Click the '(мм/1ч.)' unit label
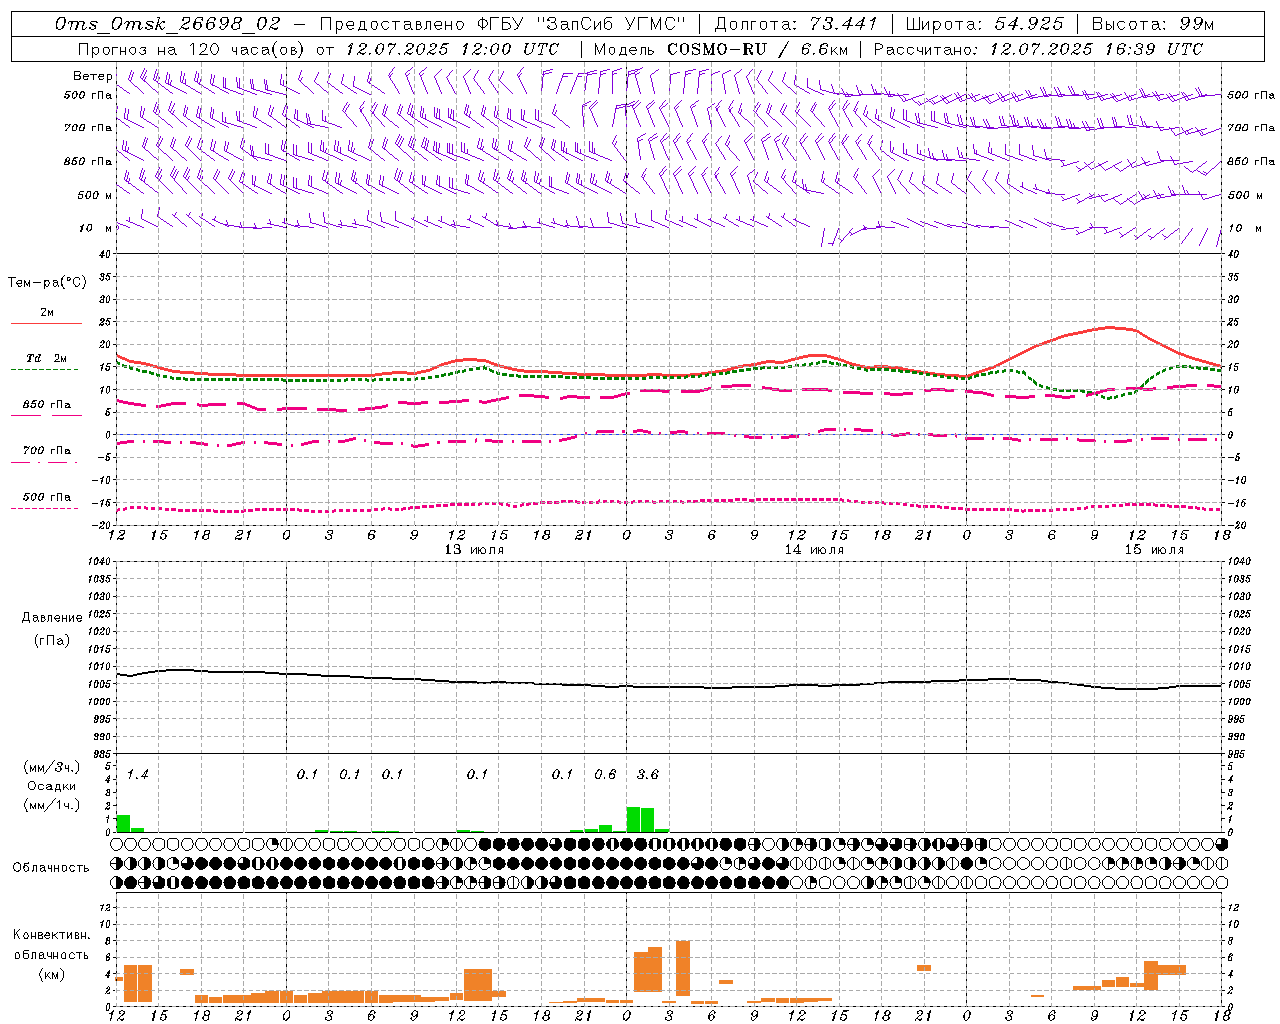1280x1024 pixels. tap(52, 805)
